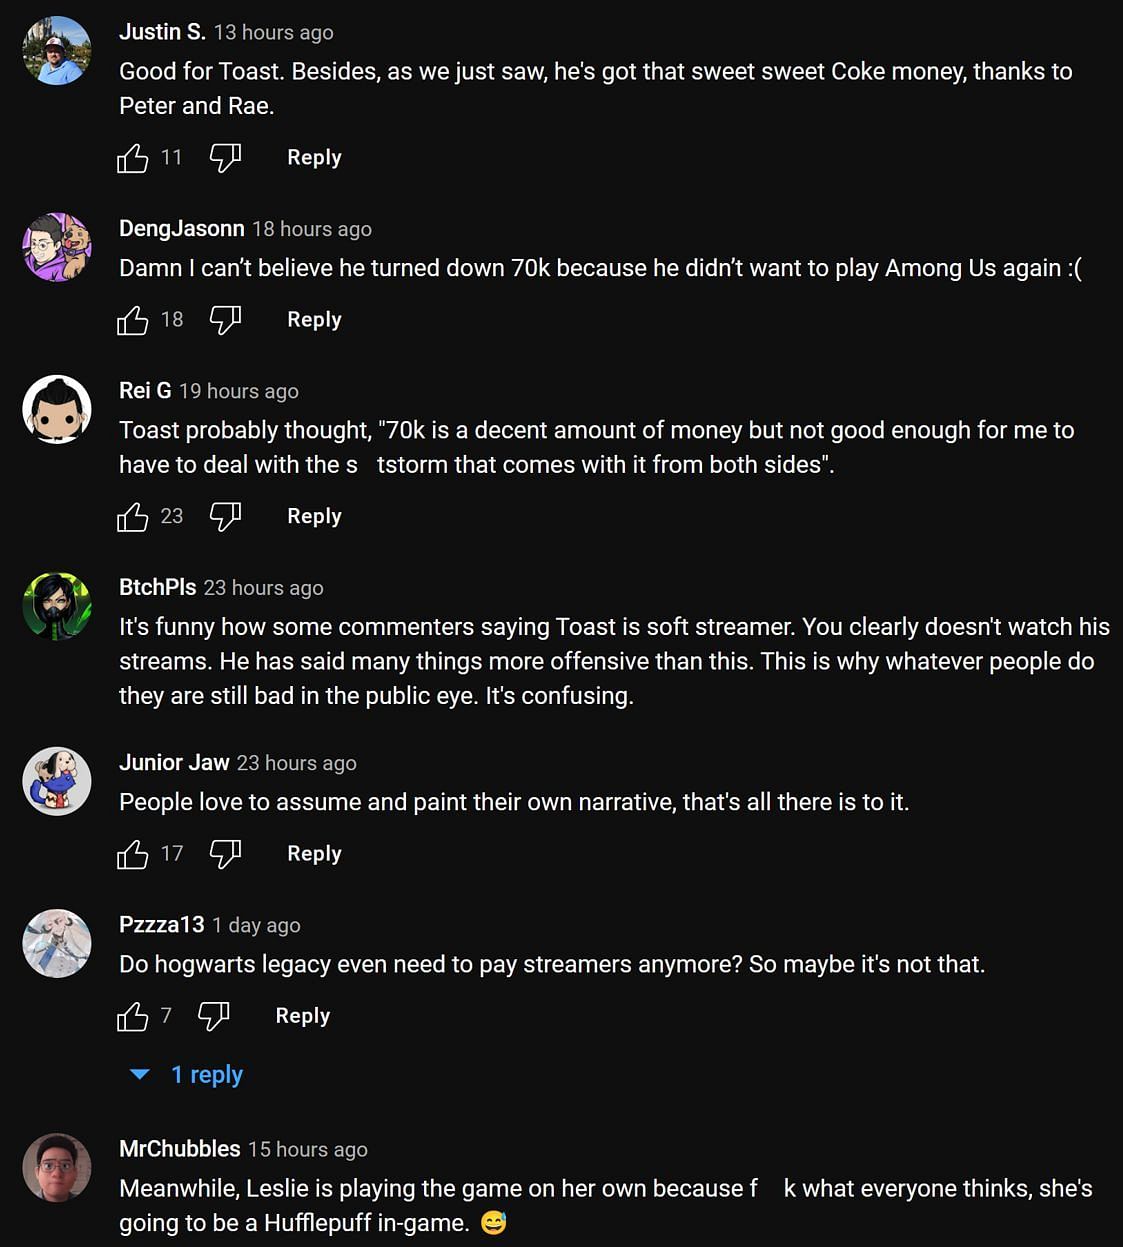Reply to Justin S.'s comment
The image size is (1123, 1247).
pos(314,157)
